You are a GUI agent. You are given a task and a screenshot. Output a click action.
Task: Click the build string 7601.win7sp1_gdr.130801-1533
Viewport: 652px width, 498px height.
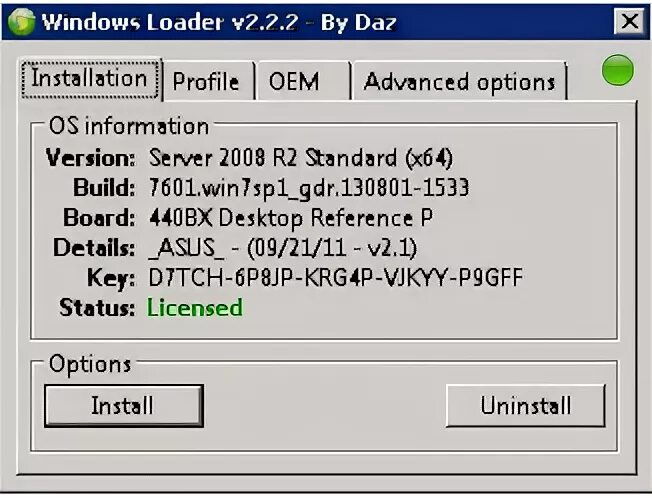(309, 188)
